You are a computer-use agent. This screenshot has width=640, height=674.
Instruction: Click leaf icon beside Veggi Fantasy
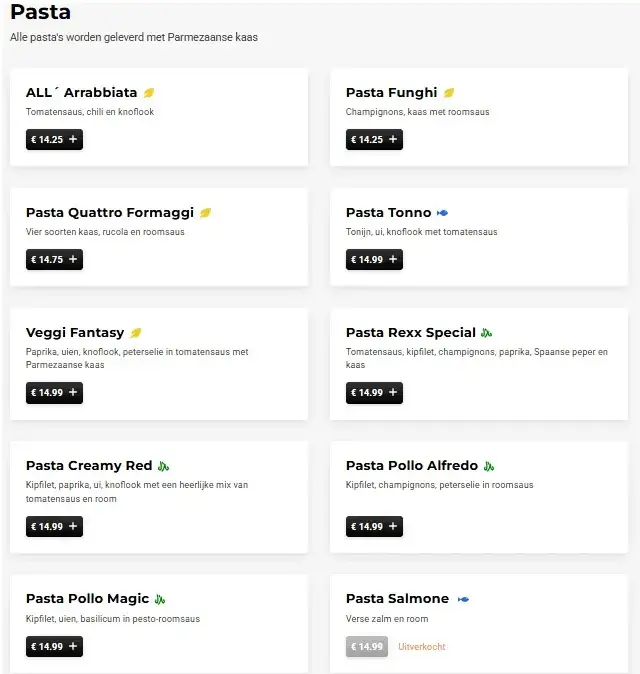(x=136, y=333)
